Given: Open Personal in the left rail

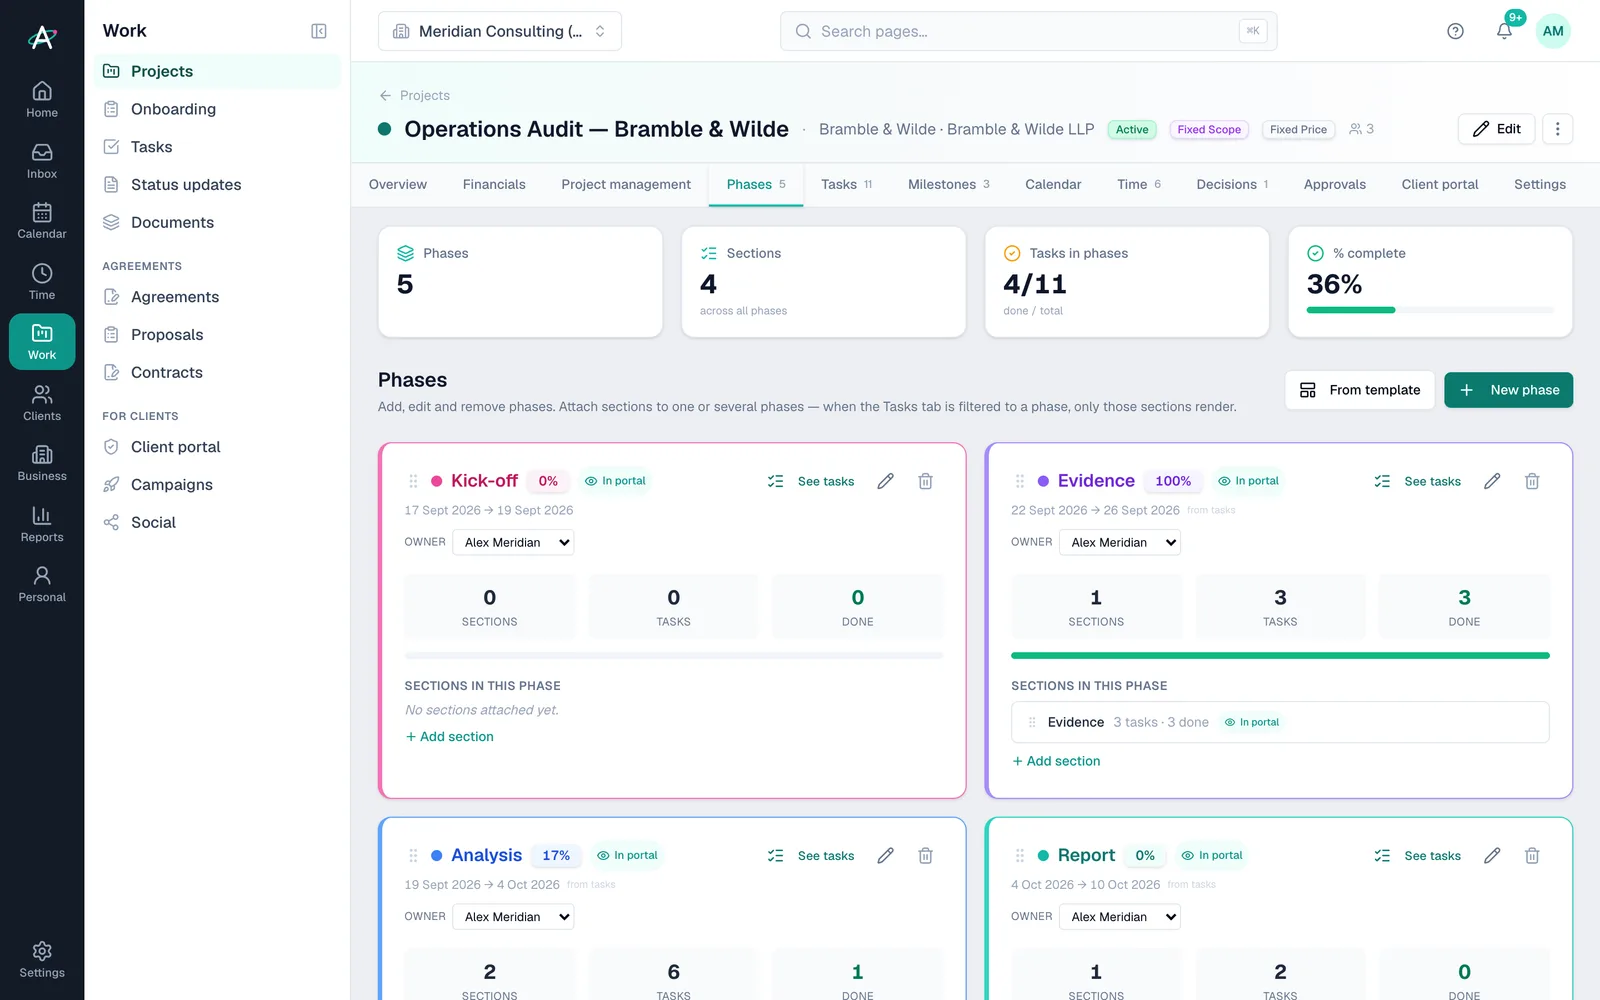Looking at the screenshot, I should [42, 584].
